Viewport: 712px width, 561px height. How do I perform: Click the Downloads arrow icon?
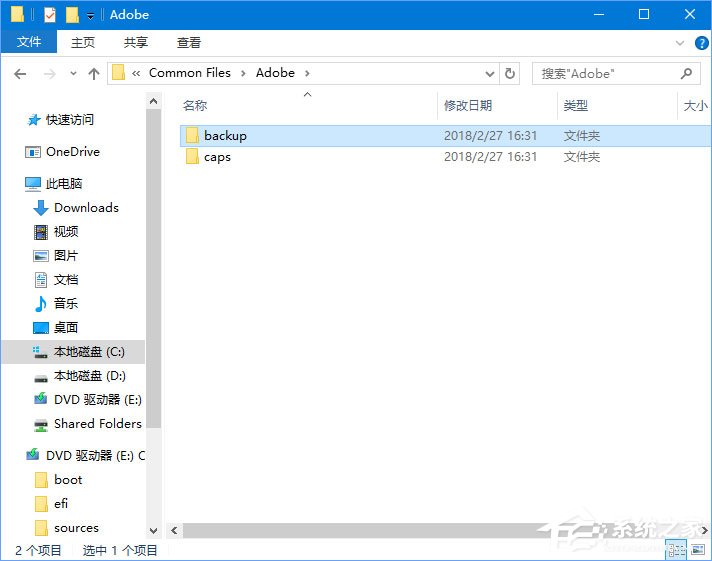coord(41,208)
